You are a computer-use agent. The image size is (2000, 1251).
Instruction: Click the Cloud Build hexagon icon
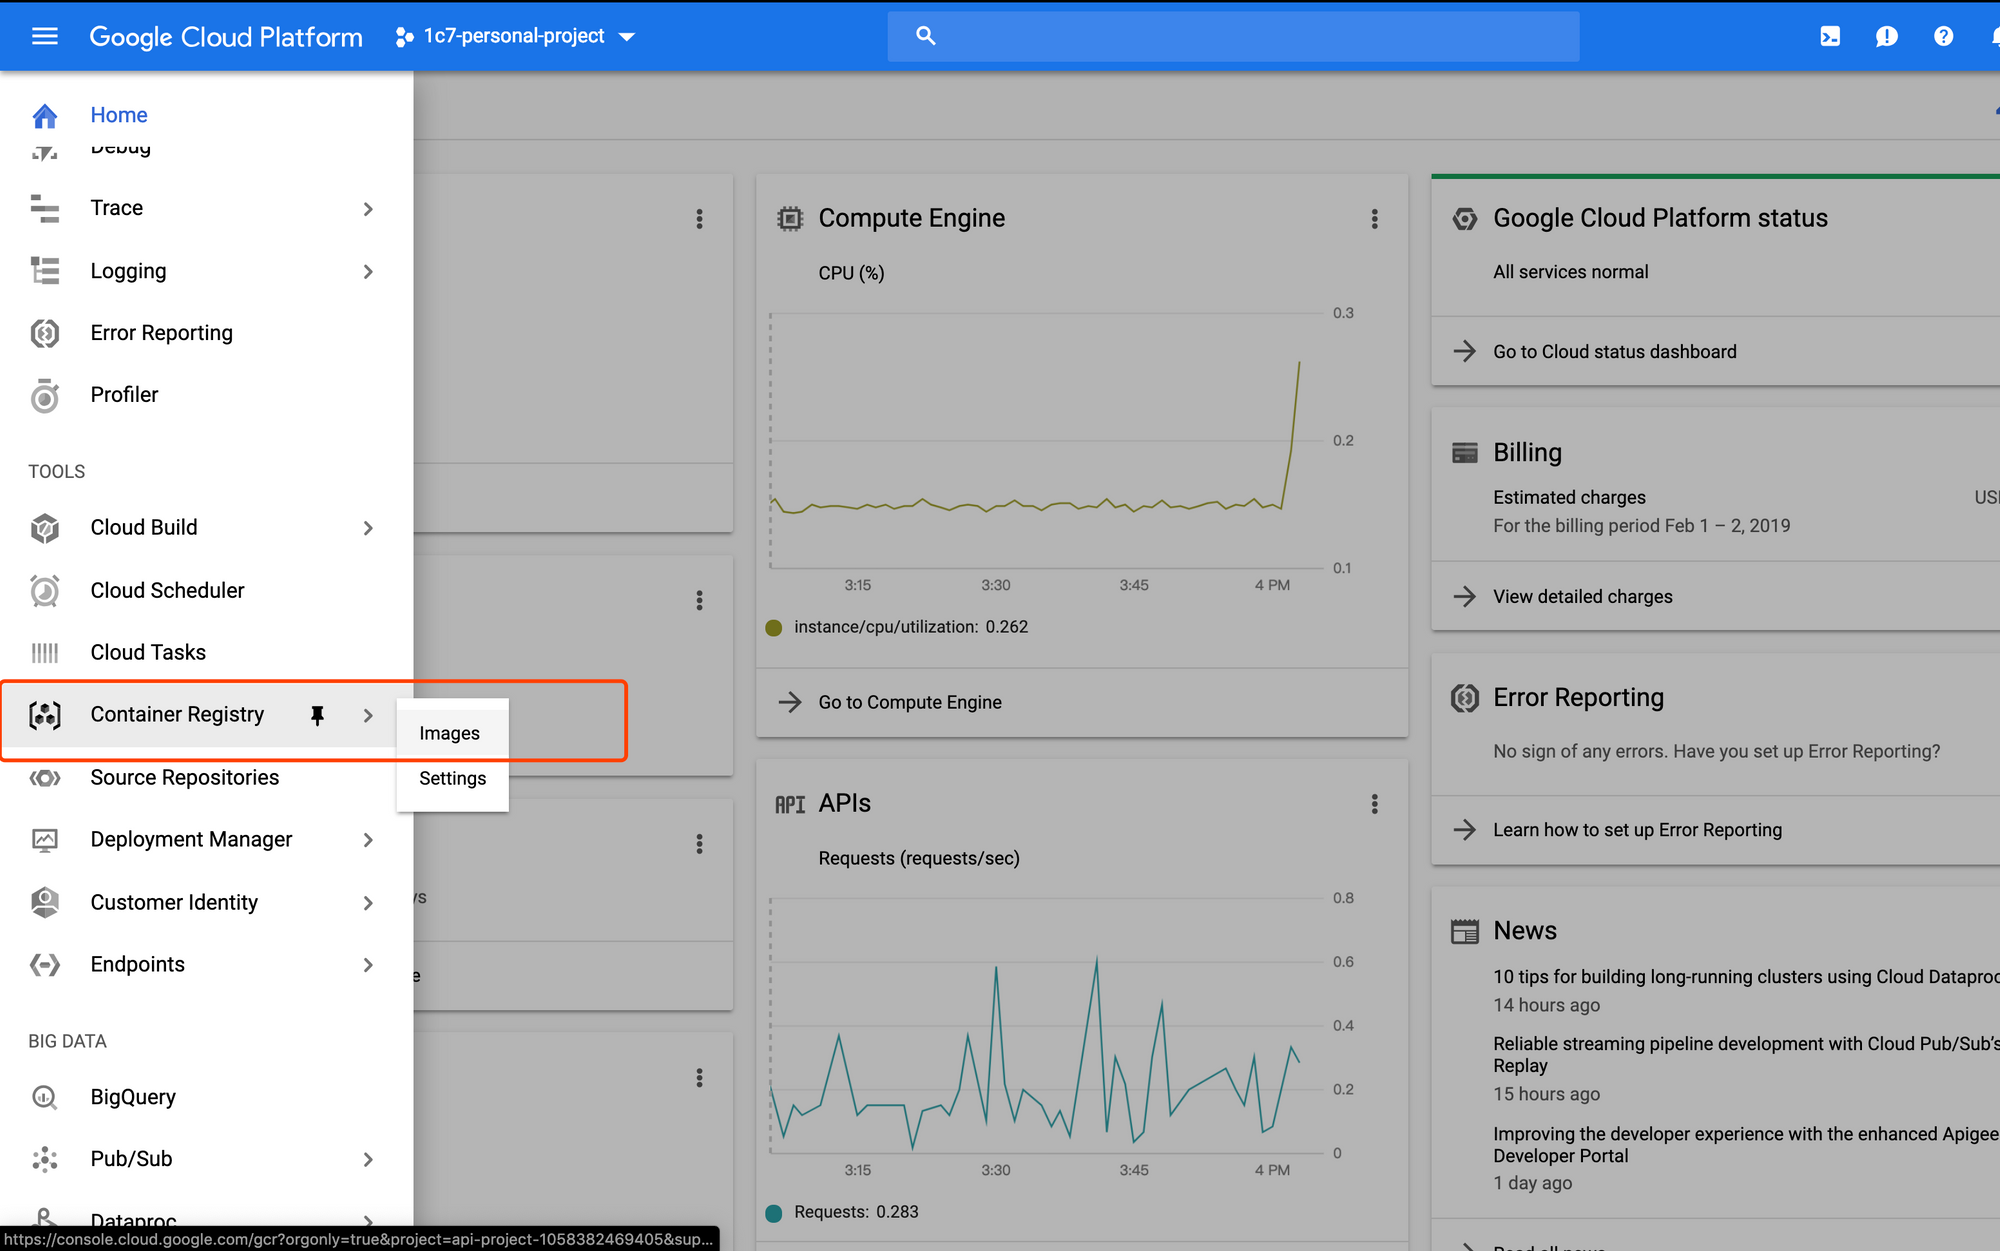coord(44,528)
